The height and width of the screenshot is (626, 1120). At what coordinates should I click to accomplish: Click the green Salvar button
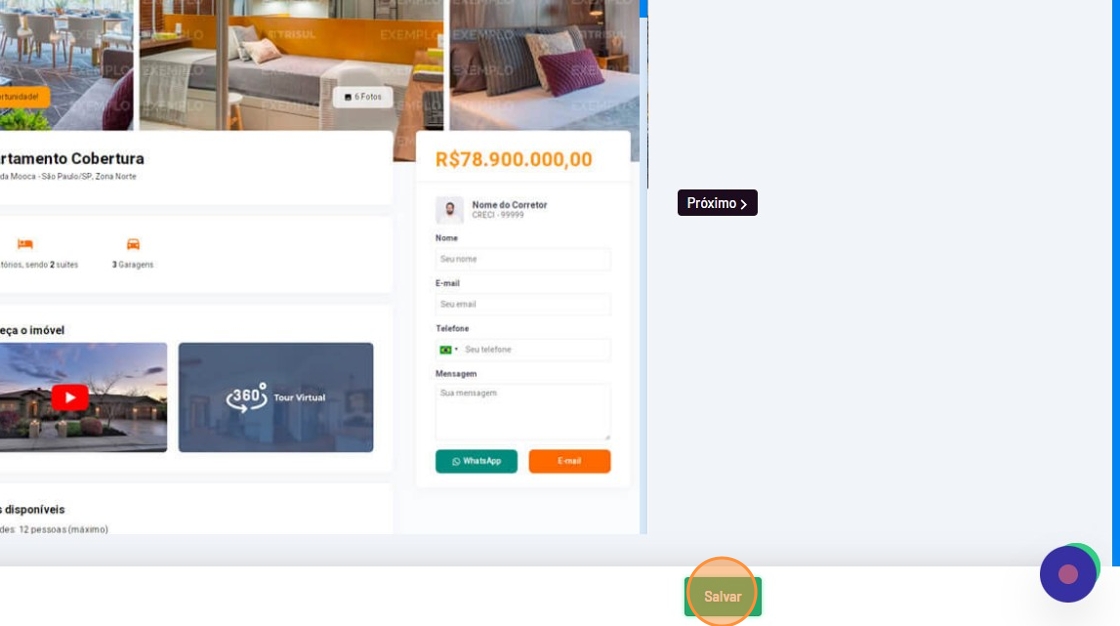point(723,597)
